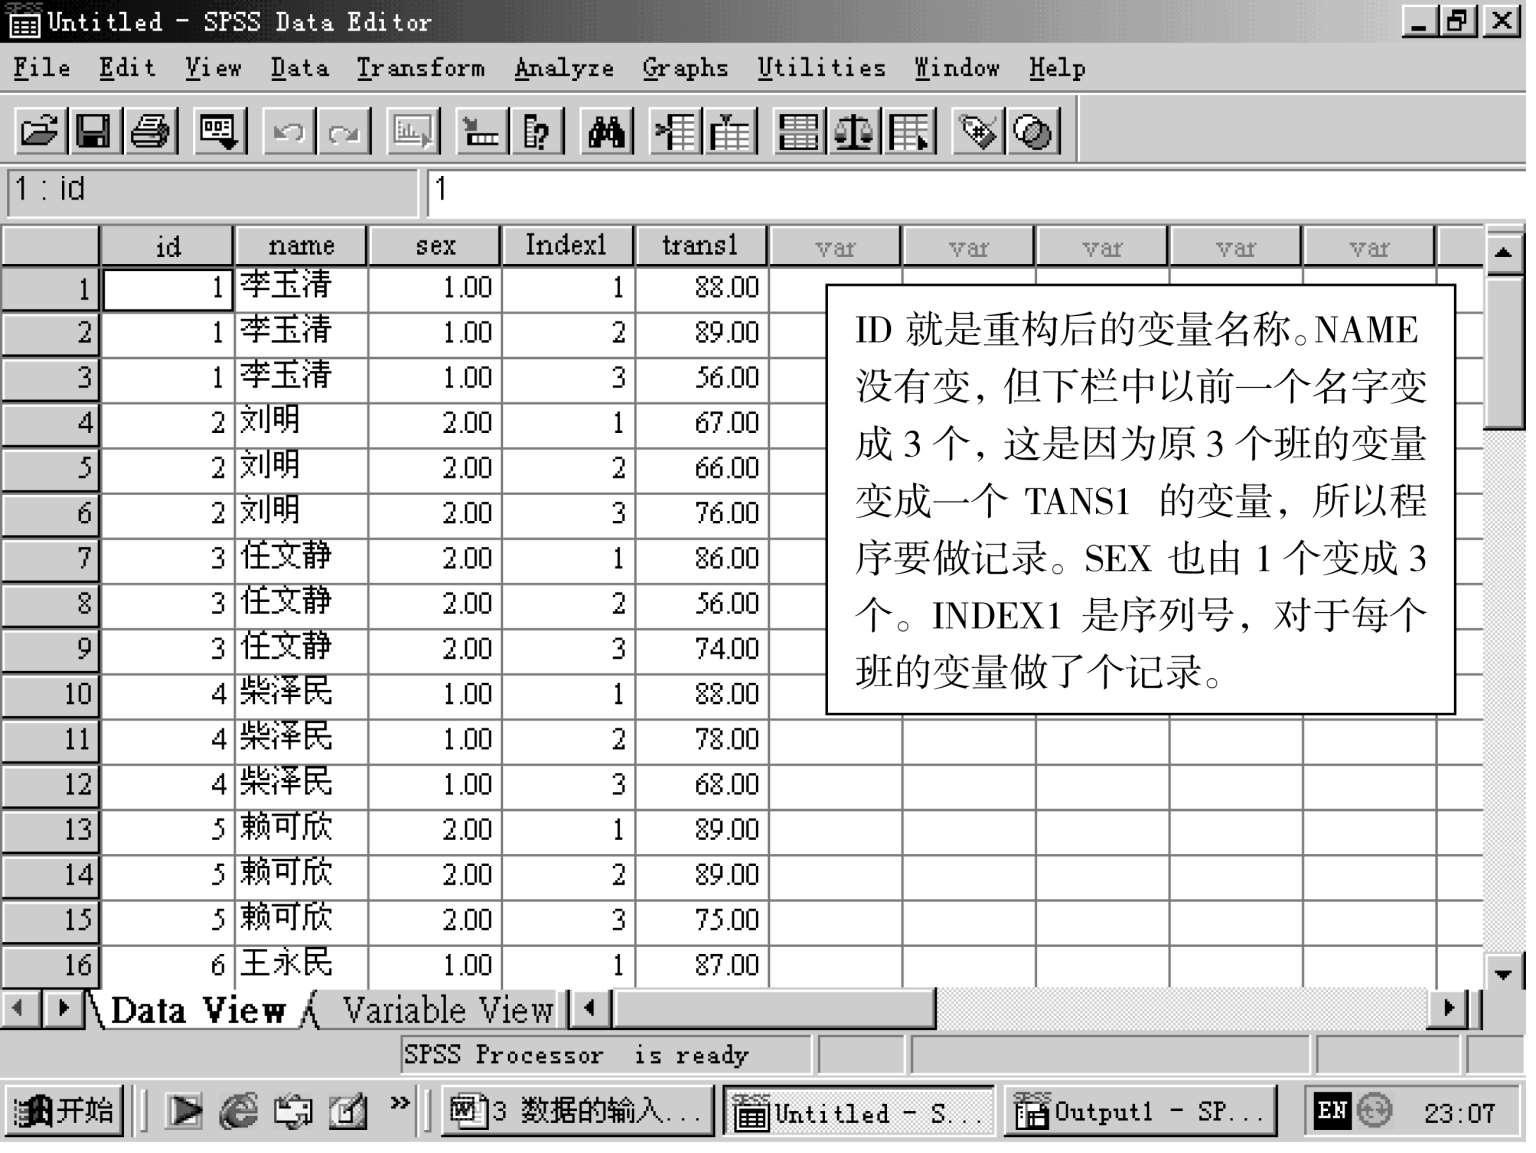This screenshot has height=1153, width=1536.
Task: Open the Analyze menu
Action: coord(564,68)
